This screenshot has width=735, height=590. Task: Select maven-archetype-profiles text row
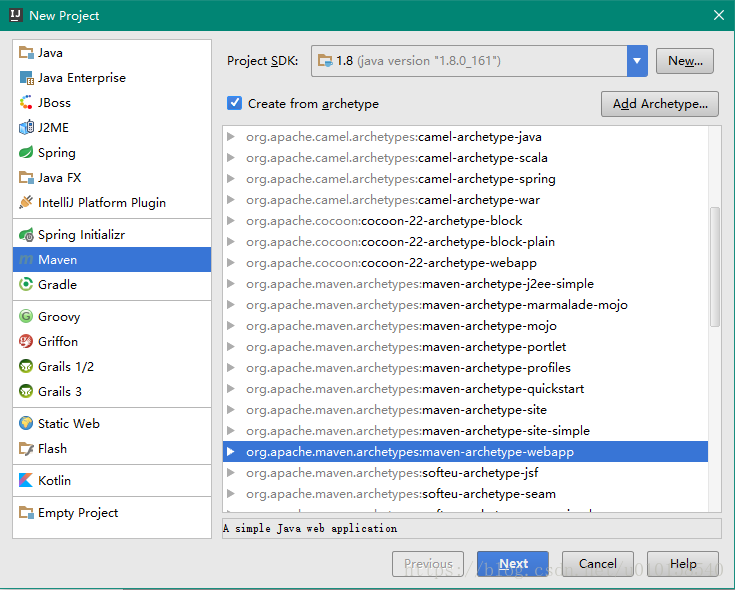408,368
